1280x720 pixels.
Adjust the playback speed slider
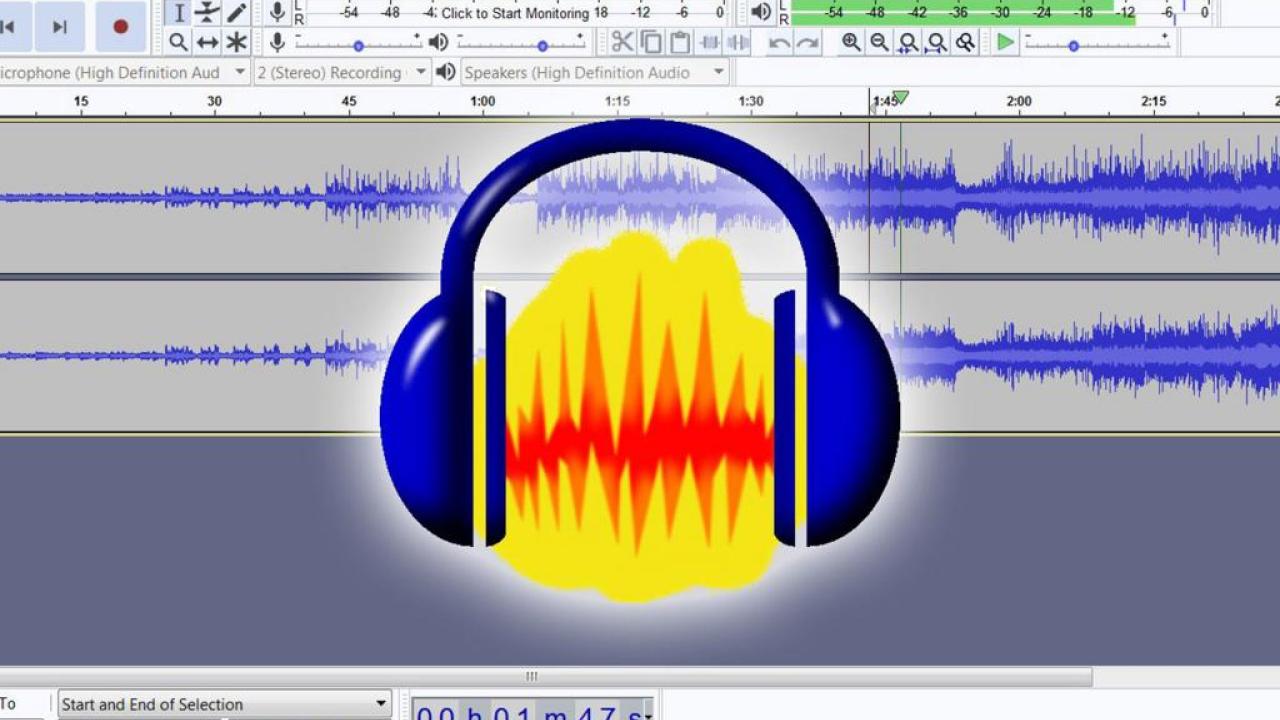tap(1097, 44)
